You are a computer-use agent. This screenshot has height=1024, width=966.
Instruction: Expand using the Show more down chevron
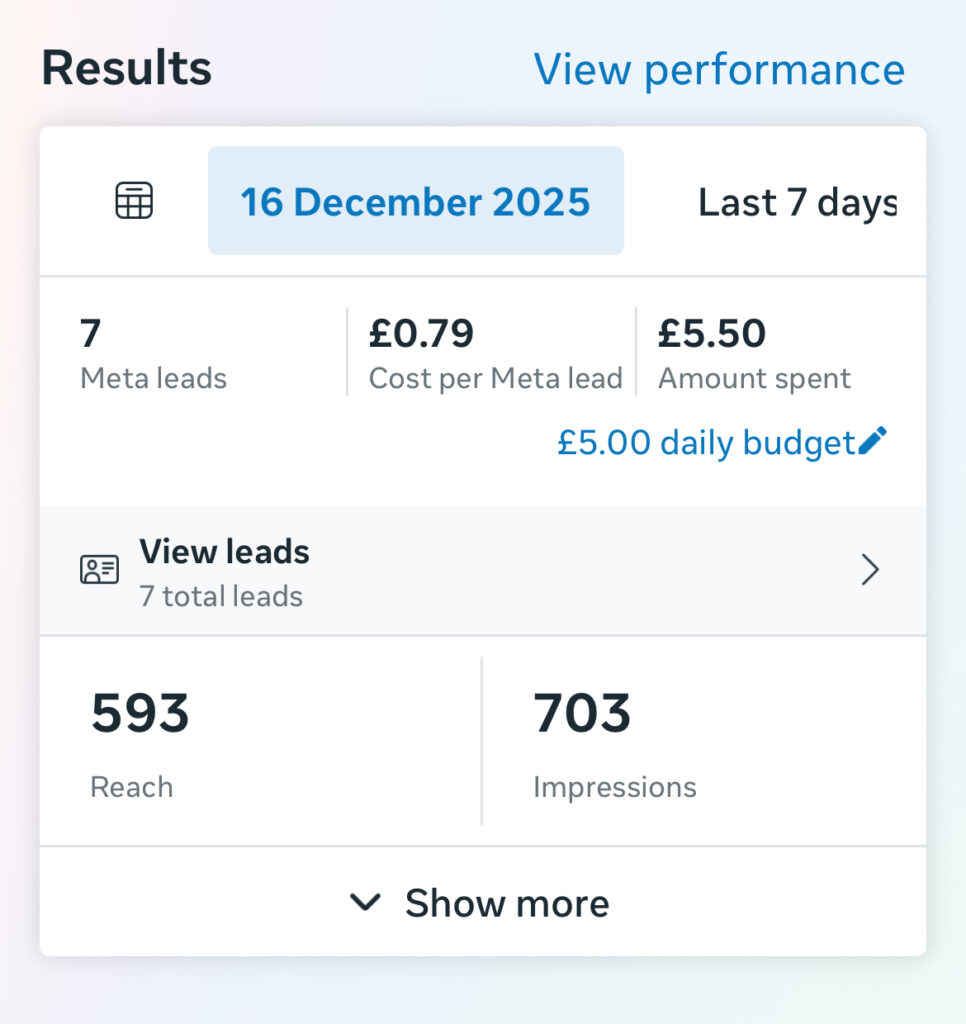pyautogui.click(x=365, y=903)
